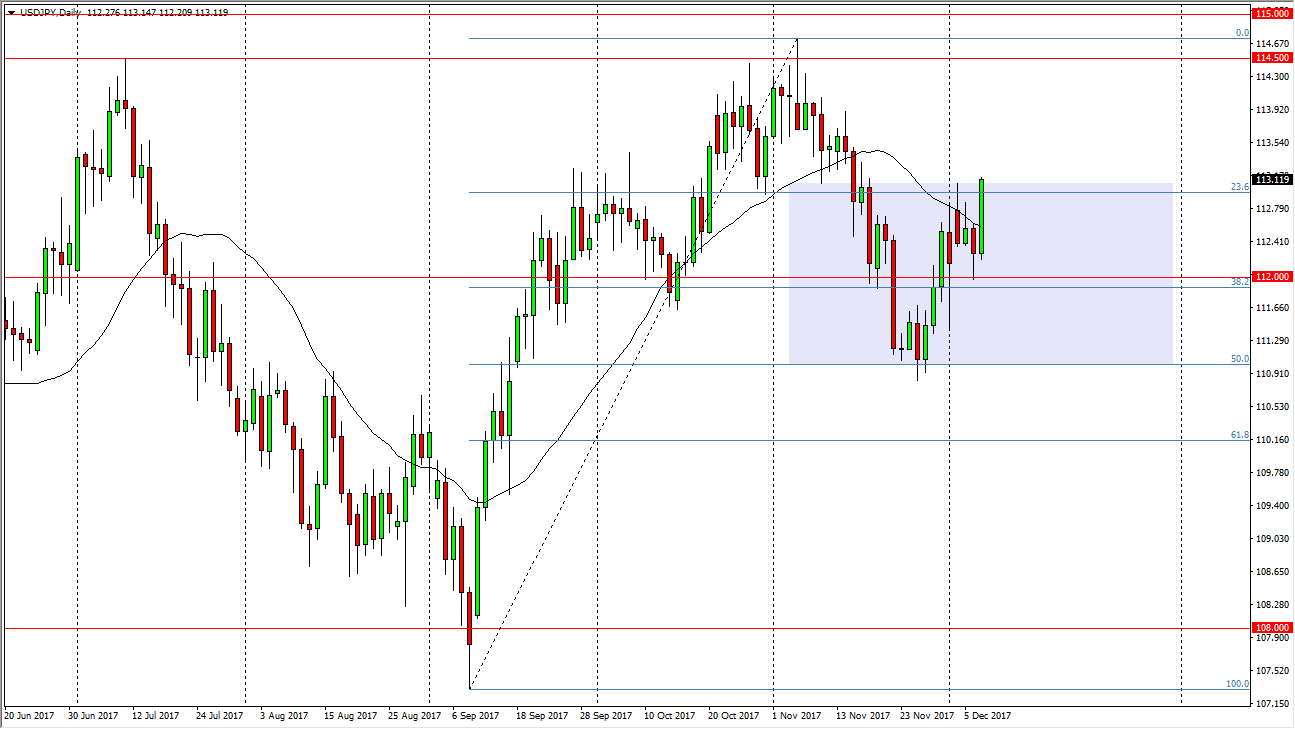Viewport: 1295px width, 729px height.
Task: Select the 108.000 red price label
Action: [1271, 628]
